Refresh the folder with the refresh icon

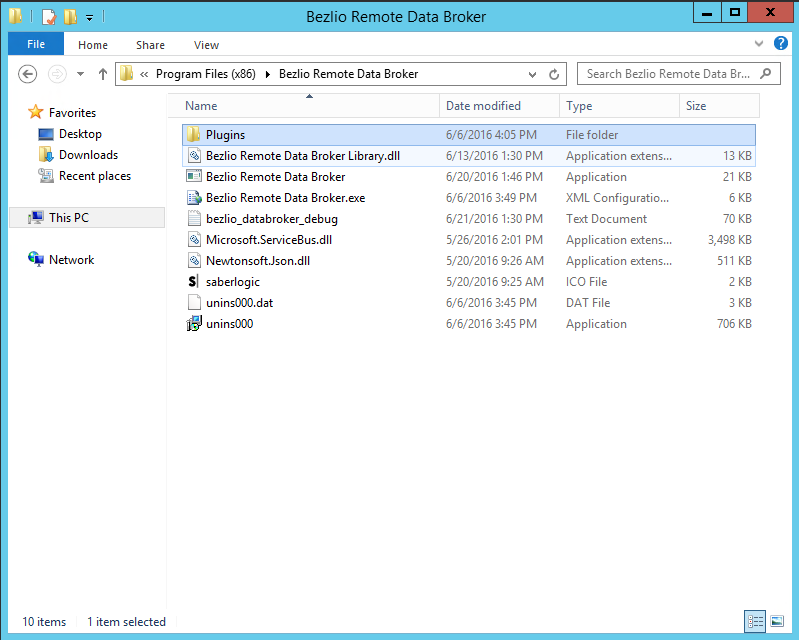(554, 74)
